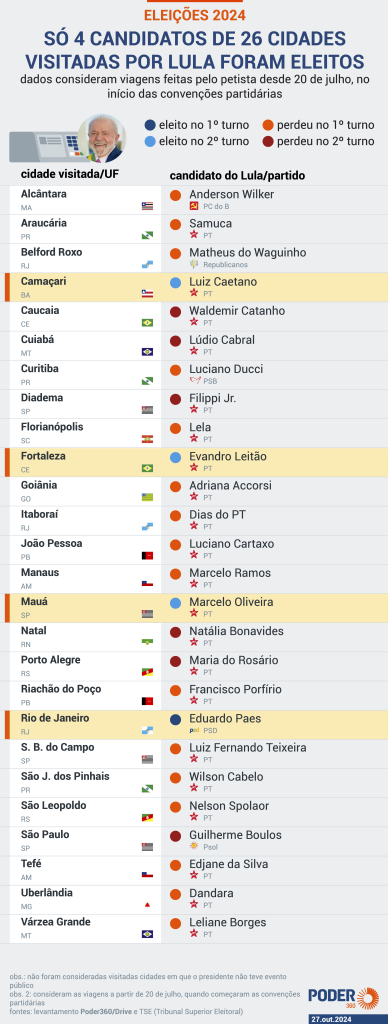Click the Minas Gerais flag beside Uberlândia

tap(148, 905)
